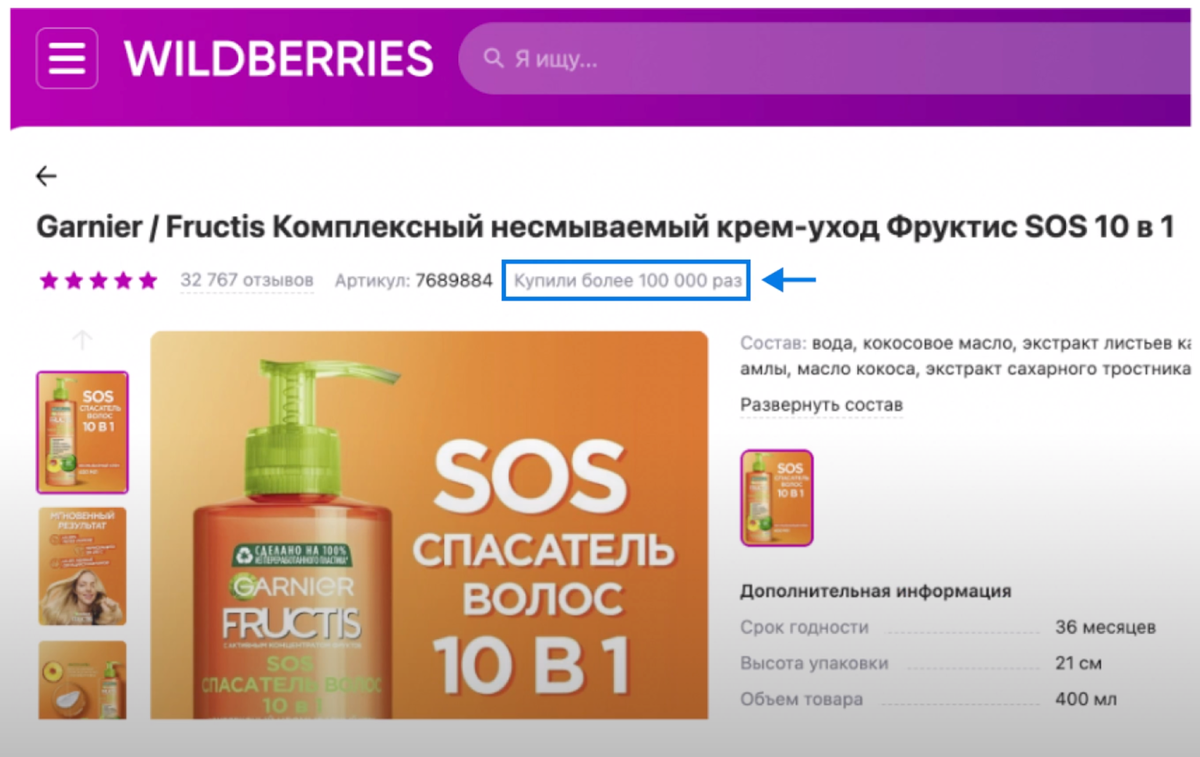Screen dimensions: 1200x757
Task: Click the five-star rating icons
Action: (x=98, y=281)
